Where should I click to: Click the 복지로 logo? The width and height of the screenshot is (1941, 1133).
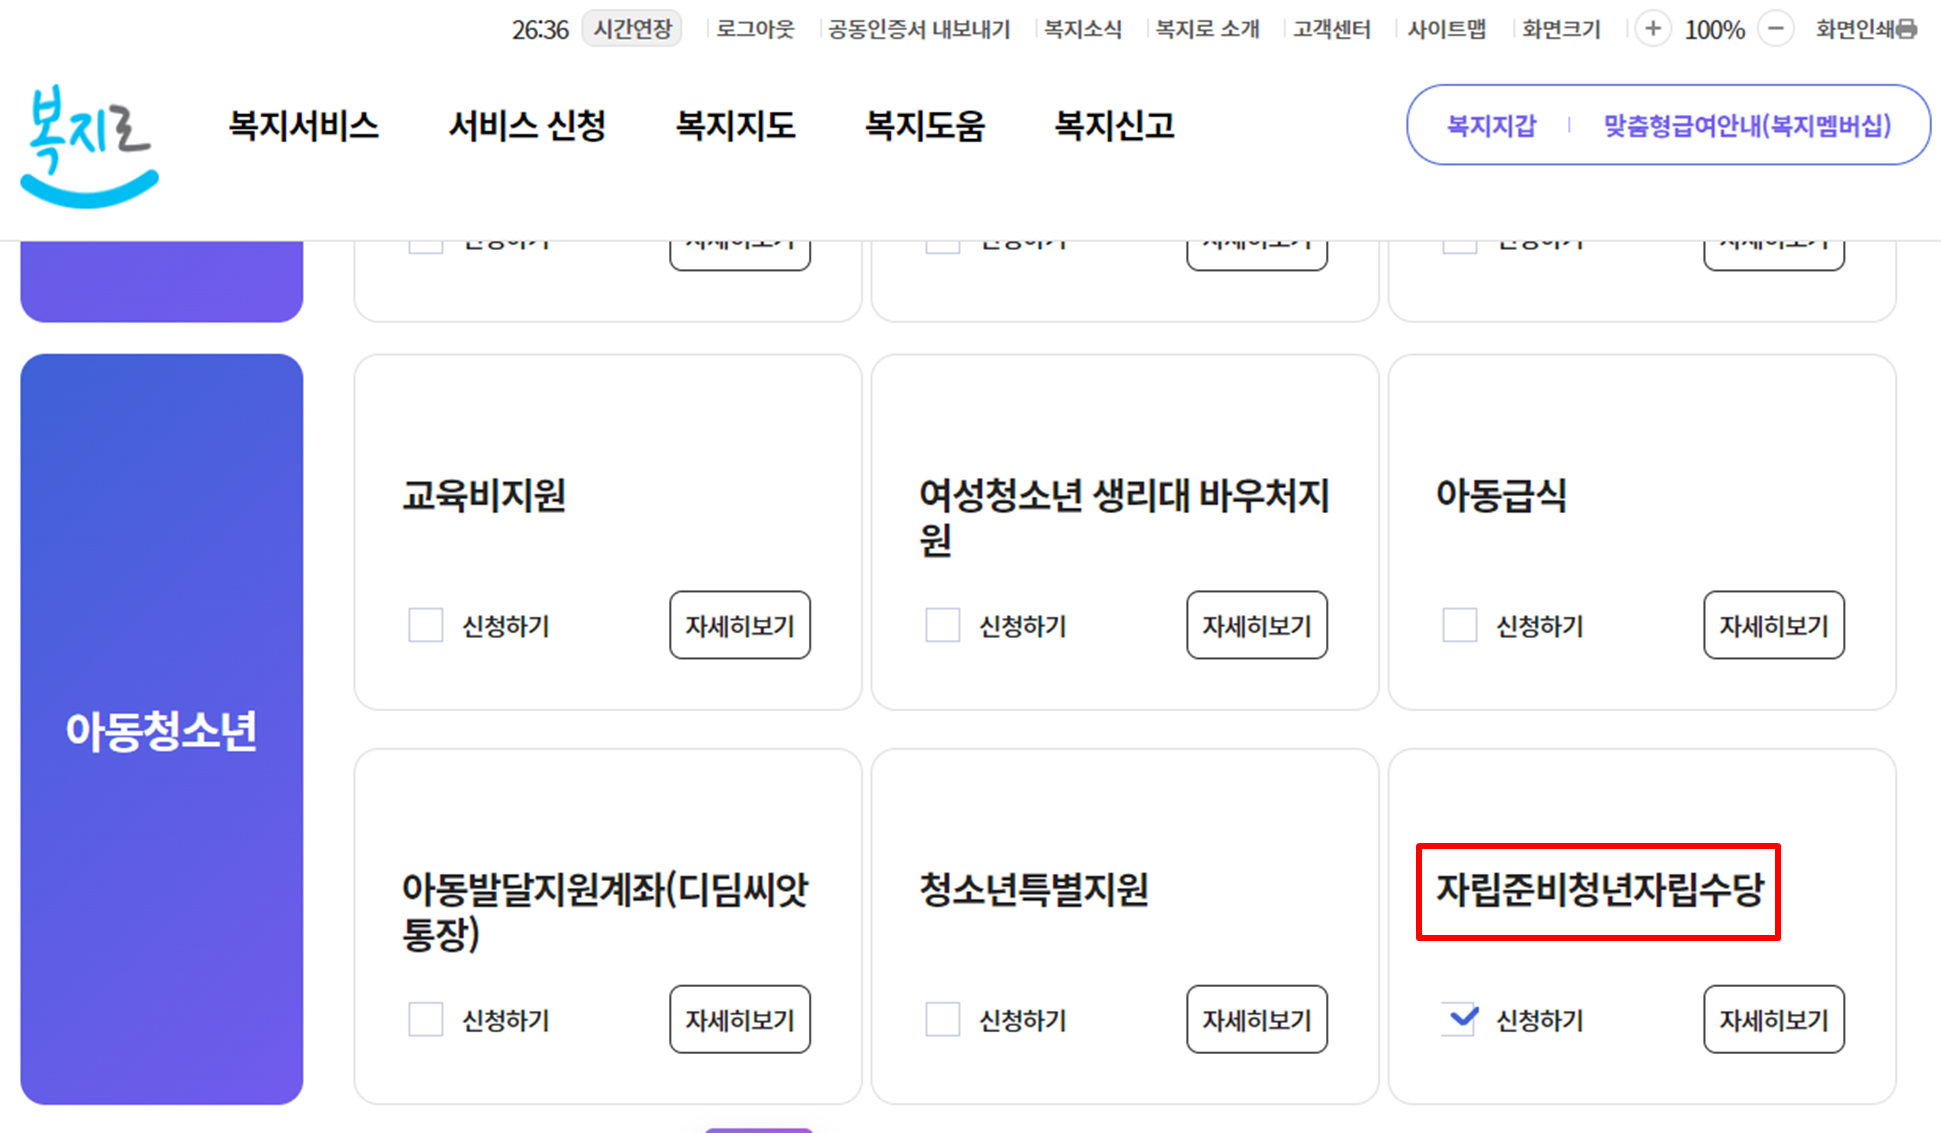tap(89, 146)
